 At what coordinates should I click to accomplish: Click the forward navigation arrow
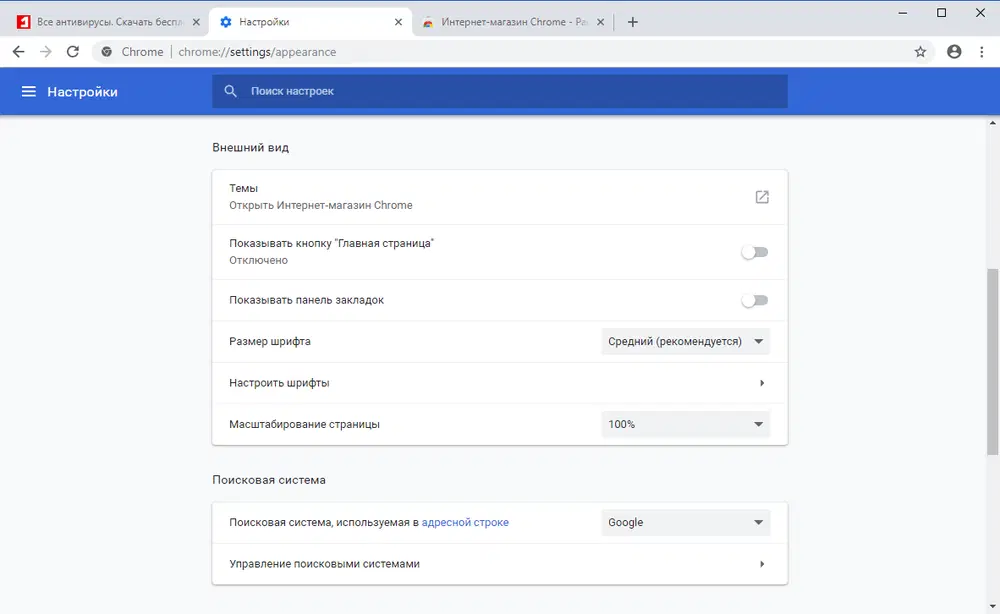click(x=45, y=52)
